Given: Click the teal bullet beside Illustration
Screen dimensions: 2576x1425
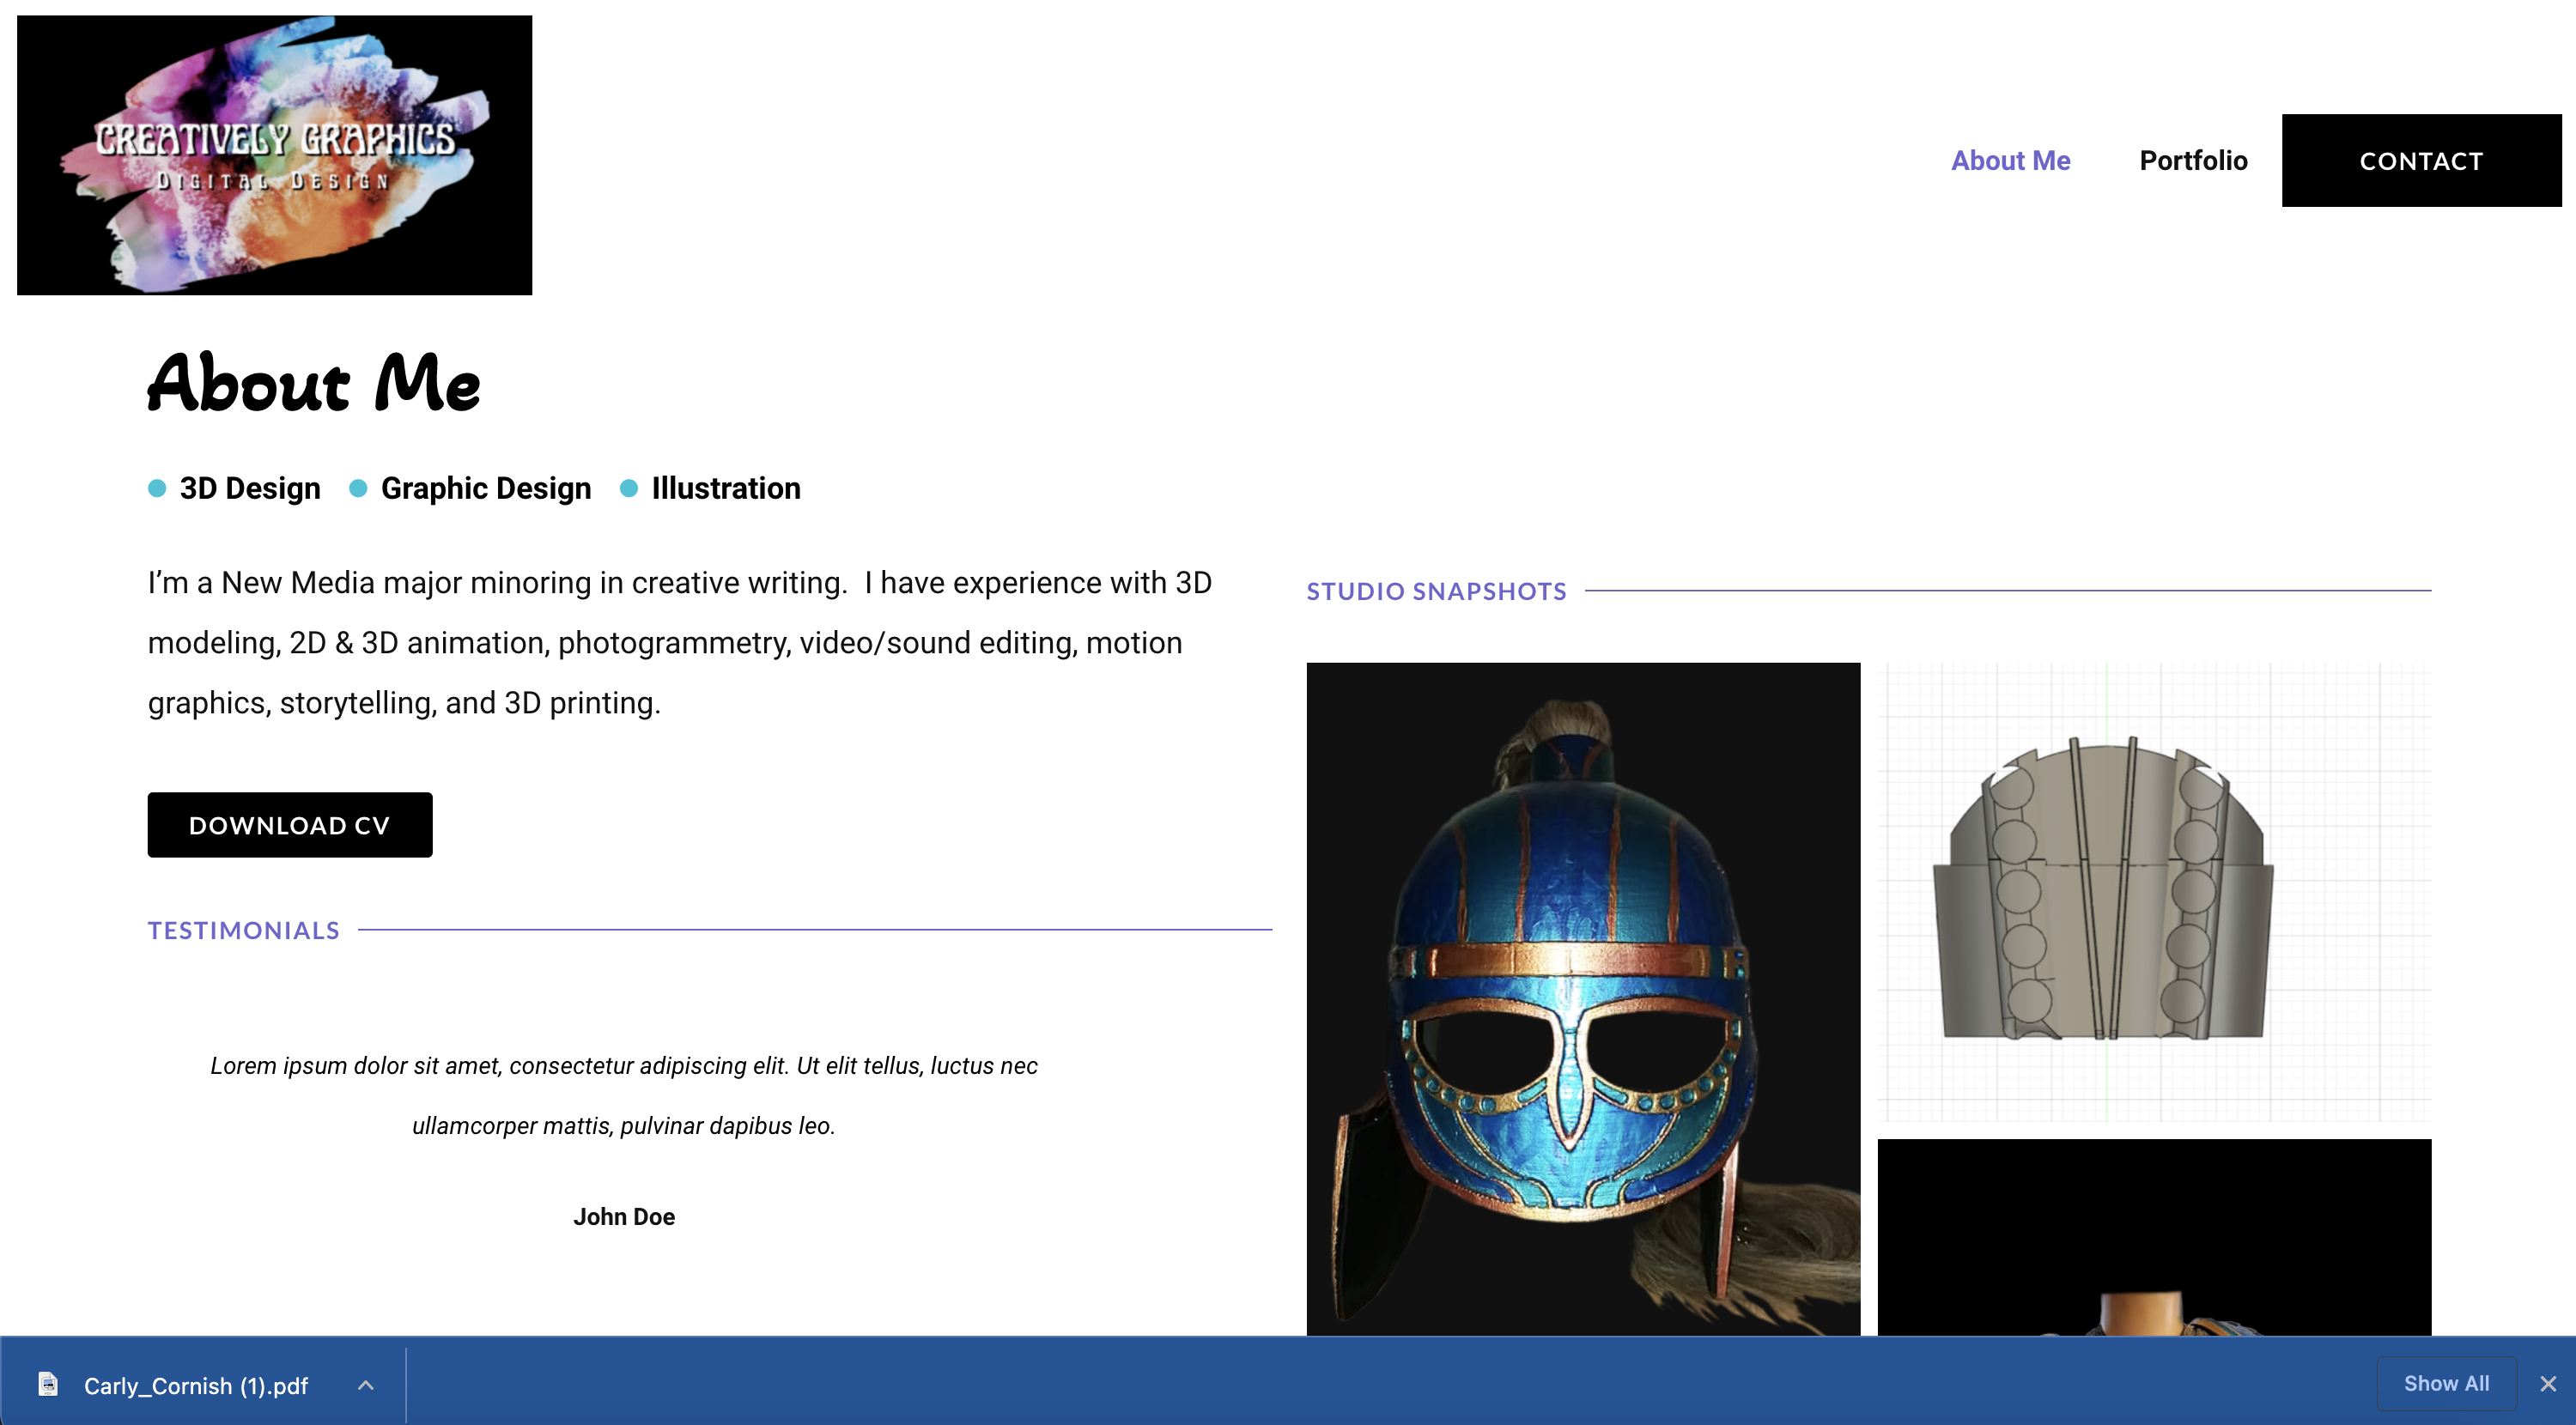Looking at the screenshot, I should [629, 488].
